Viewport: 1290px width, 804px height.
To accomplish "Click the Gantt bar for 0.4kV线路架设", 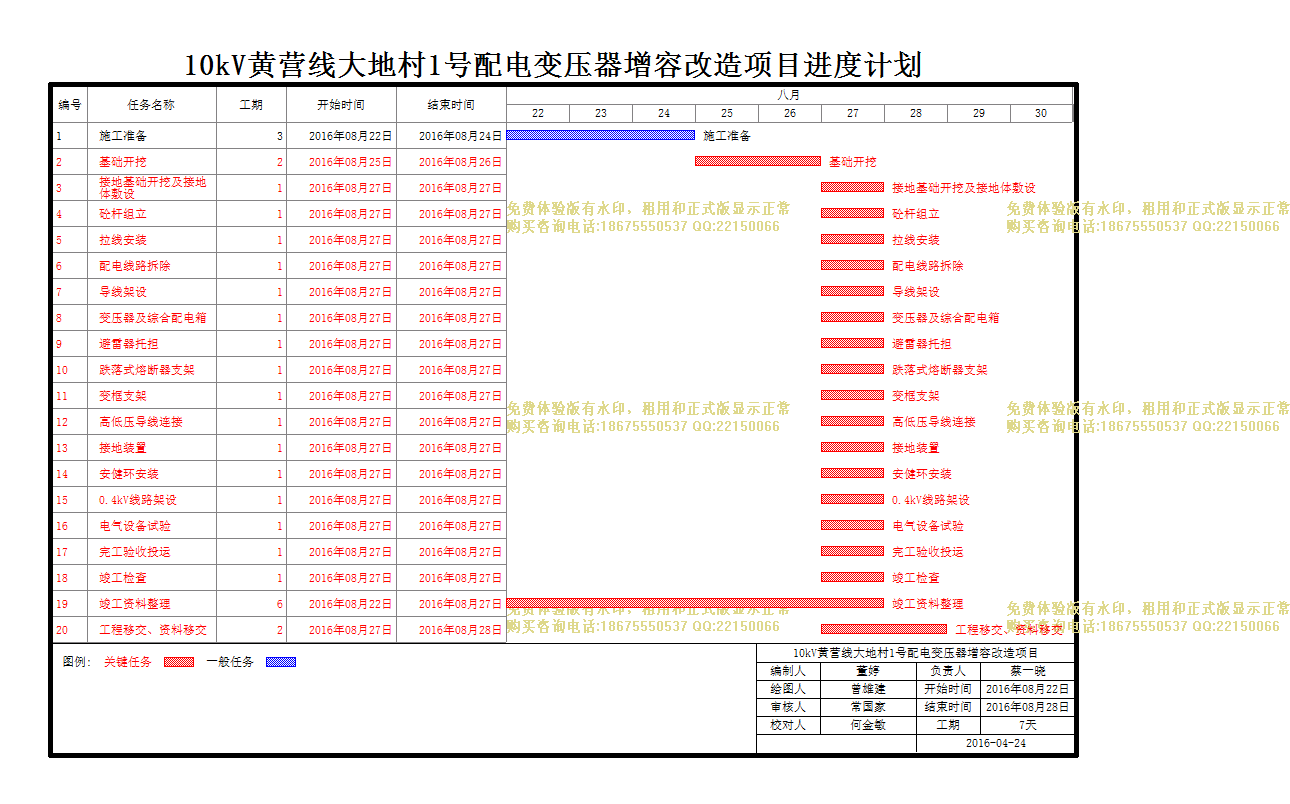I will 852,499.
